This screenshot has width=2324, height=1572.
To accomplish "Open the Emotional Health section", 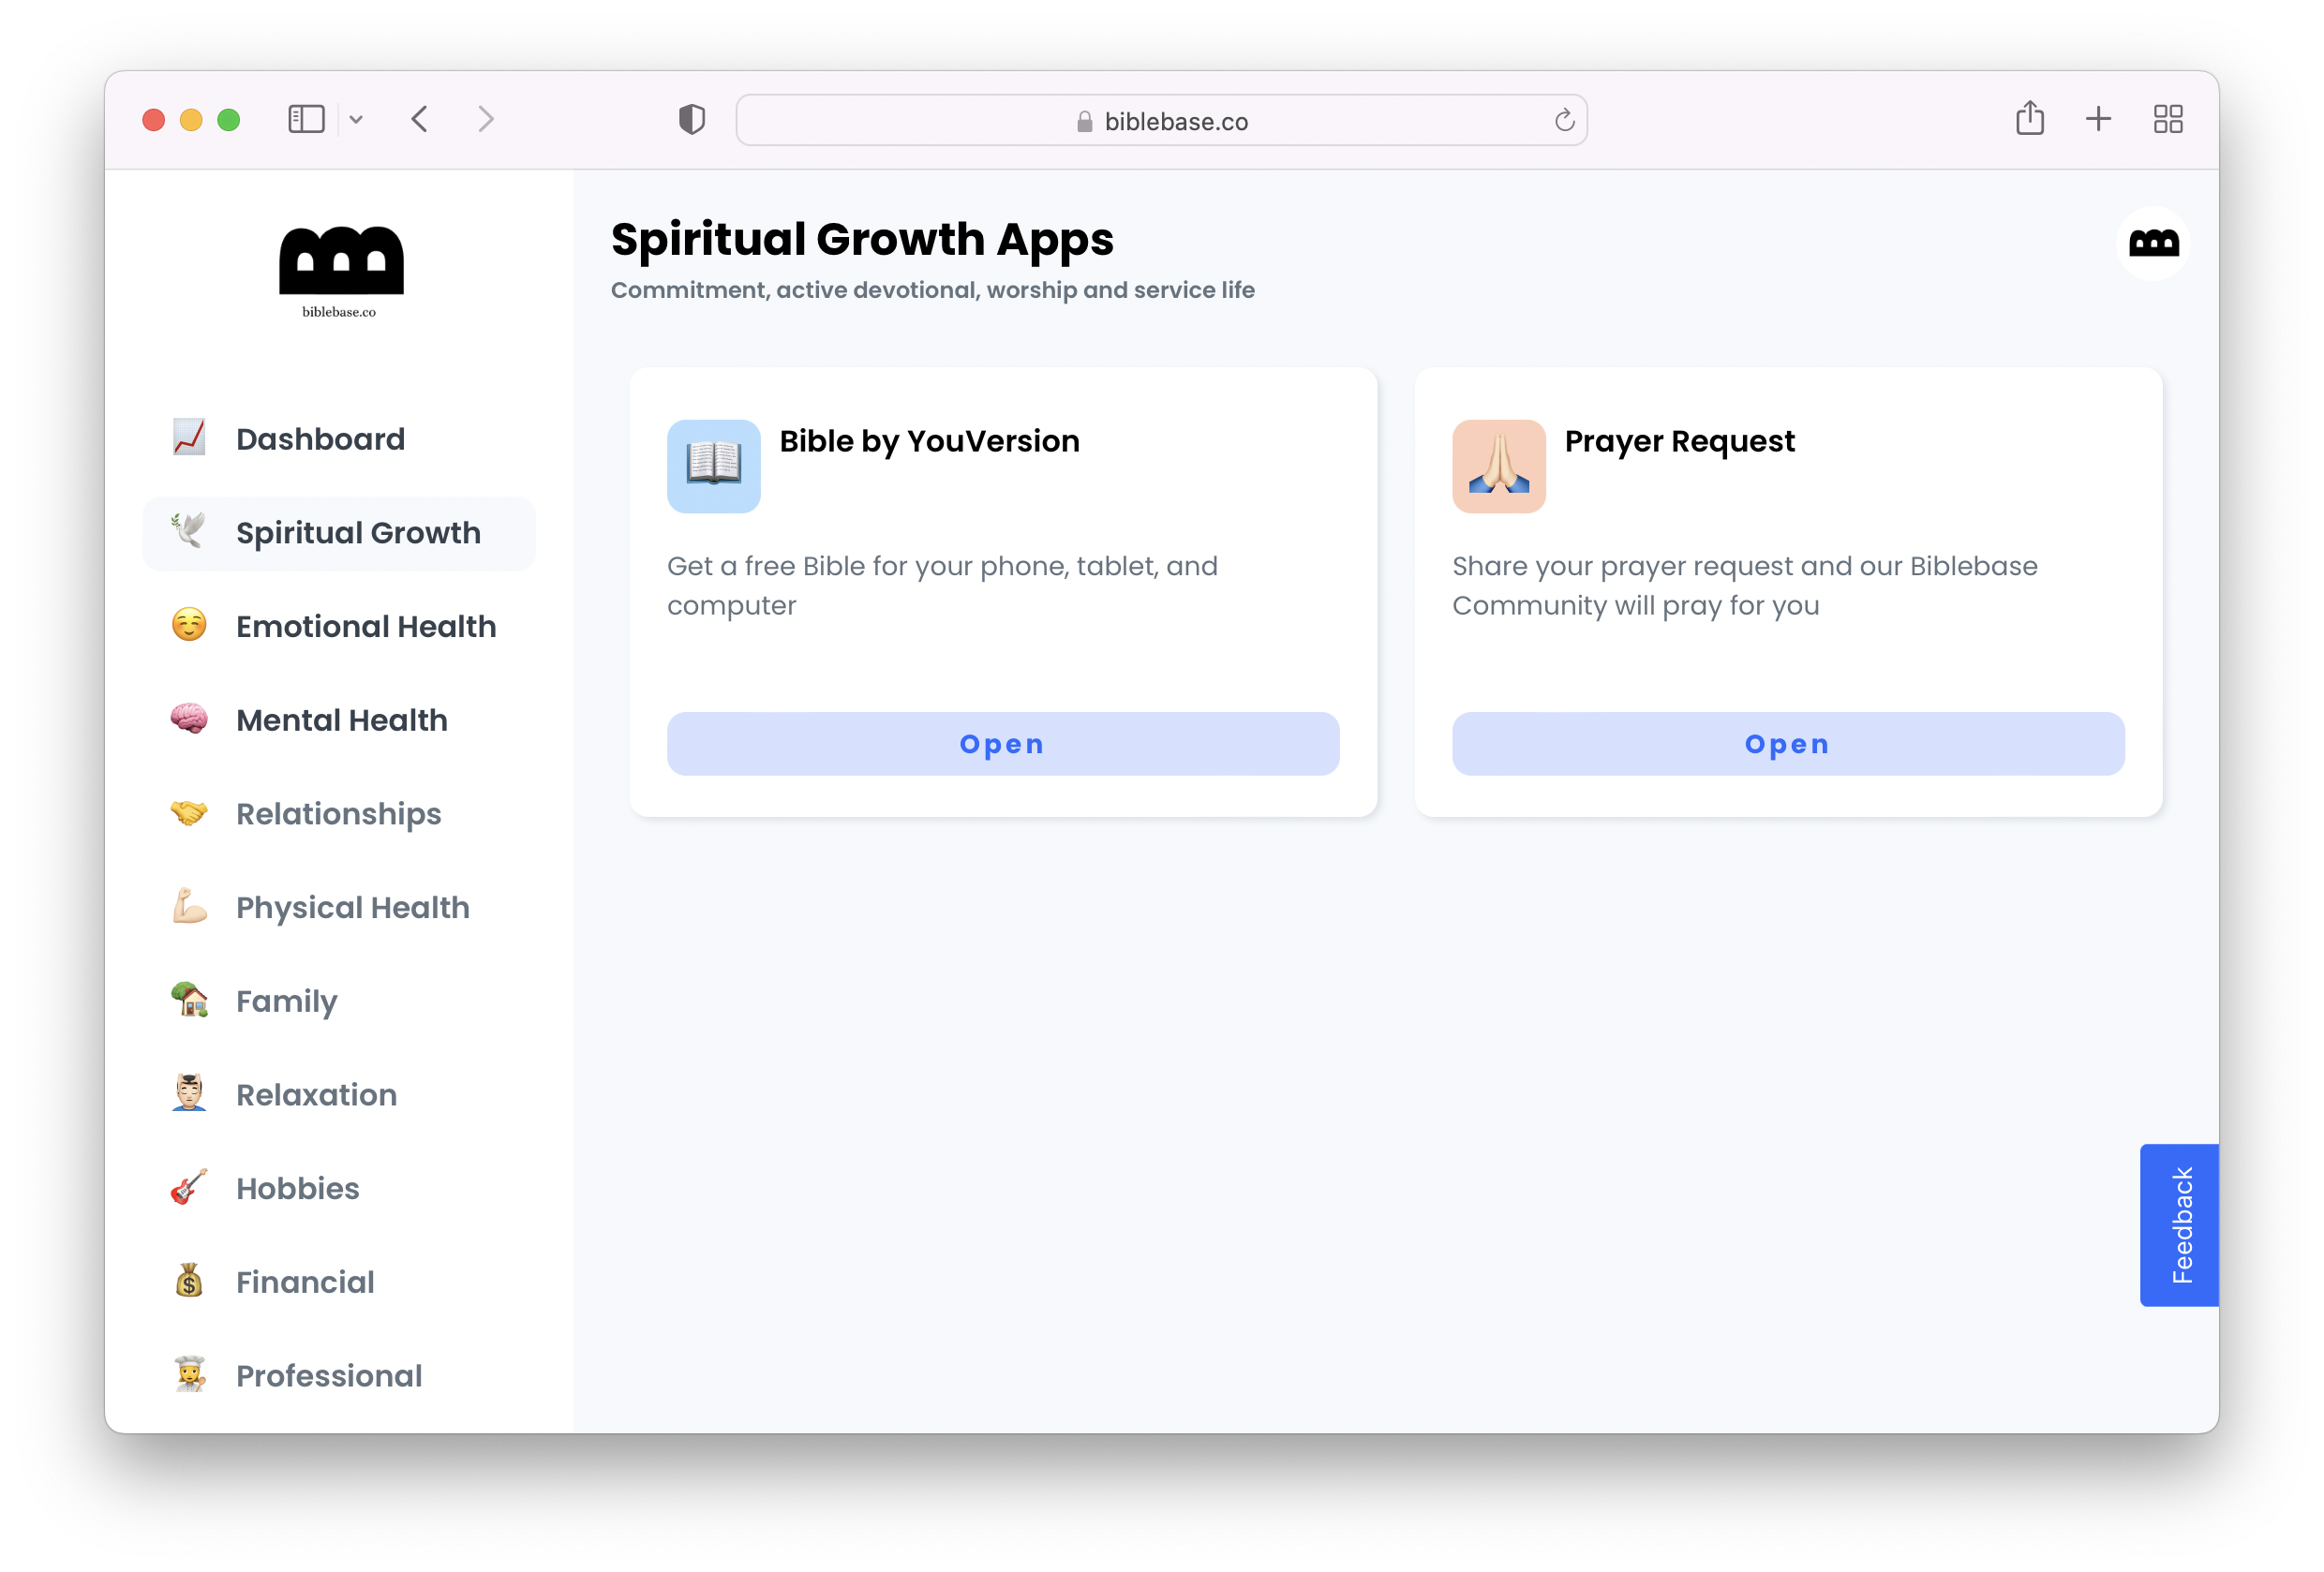I will tap(365, 626).
